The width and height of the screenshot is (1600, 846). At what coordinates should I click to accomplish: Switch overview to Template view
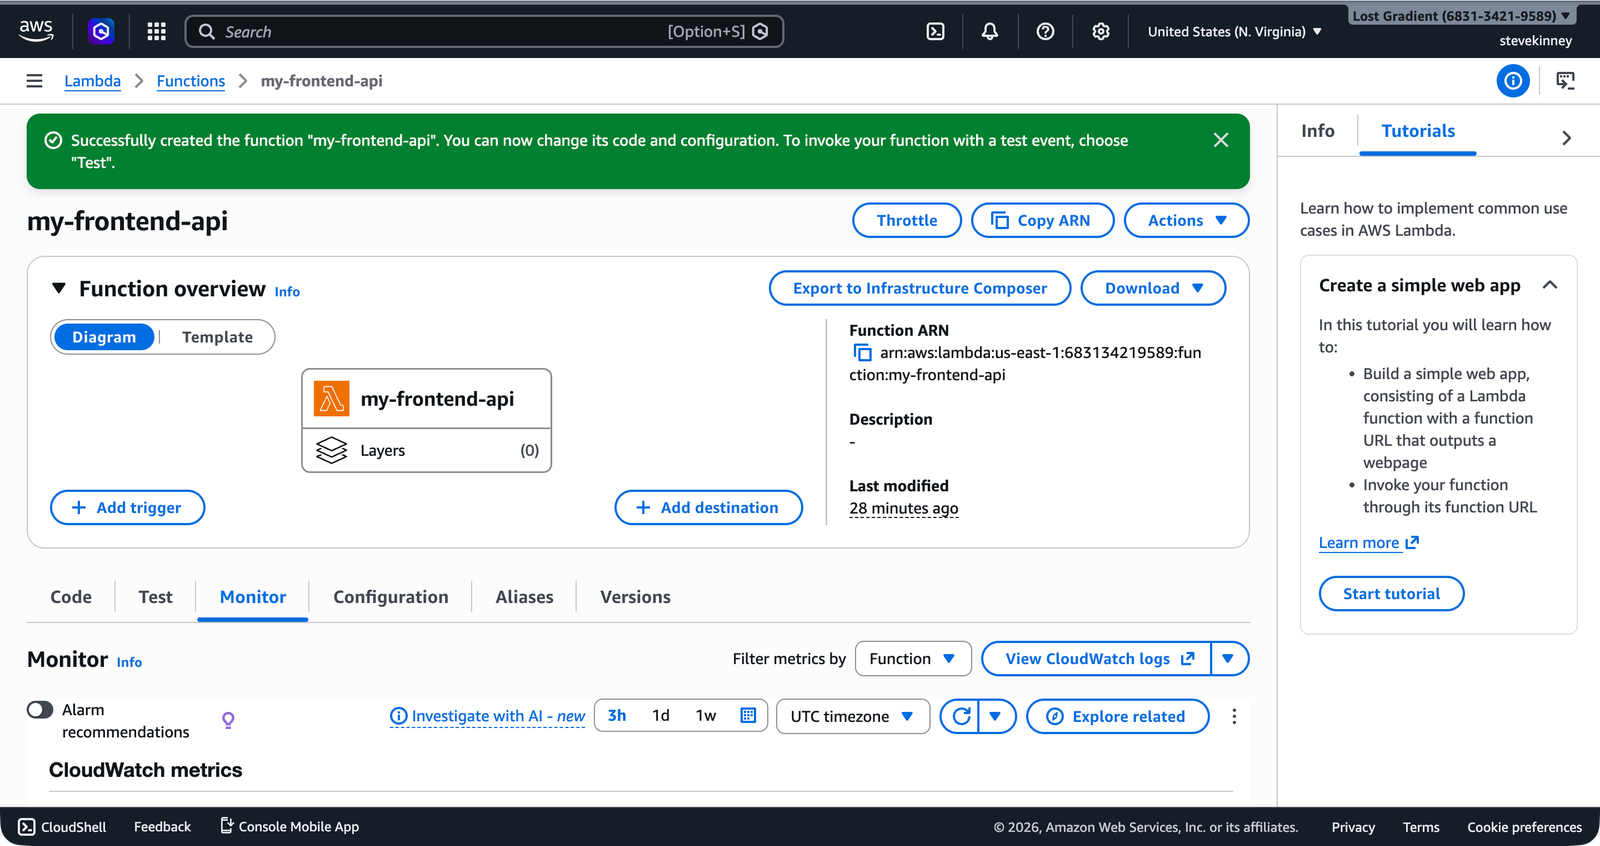pos(217,338)
